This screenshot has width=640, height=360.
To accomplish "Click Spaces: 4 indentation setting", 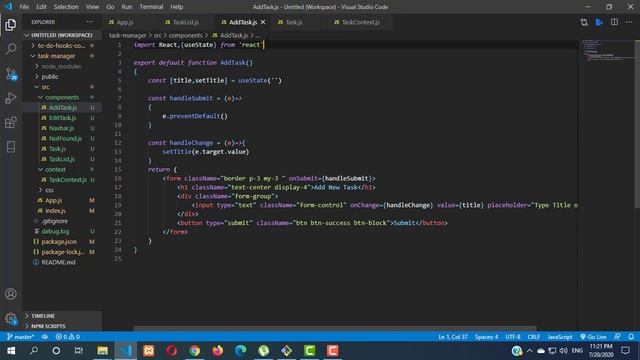I will point(486,337).
